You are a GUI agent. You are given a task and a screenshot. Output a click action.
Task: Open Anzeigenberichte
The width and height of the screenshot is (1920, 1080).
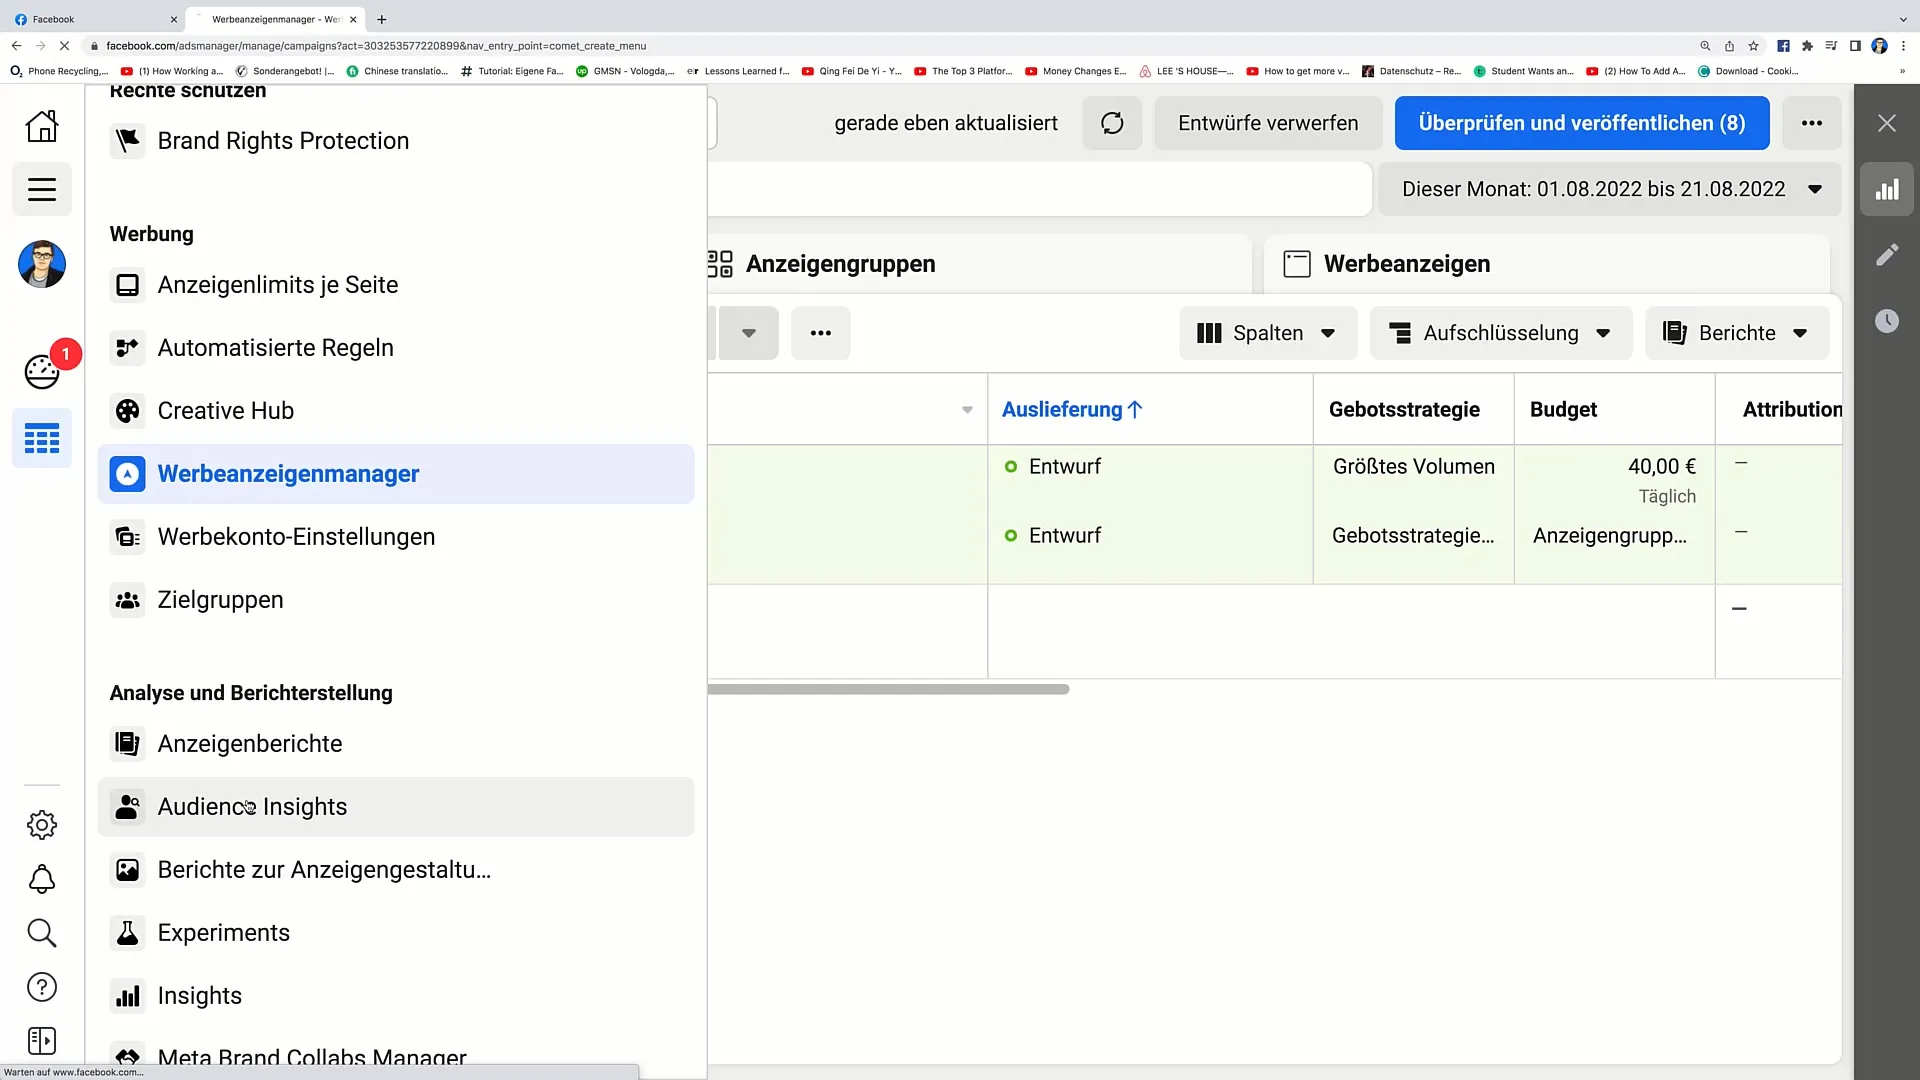tap(396, 744)
